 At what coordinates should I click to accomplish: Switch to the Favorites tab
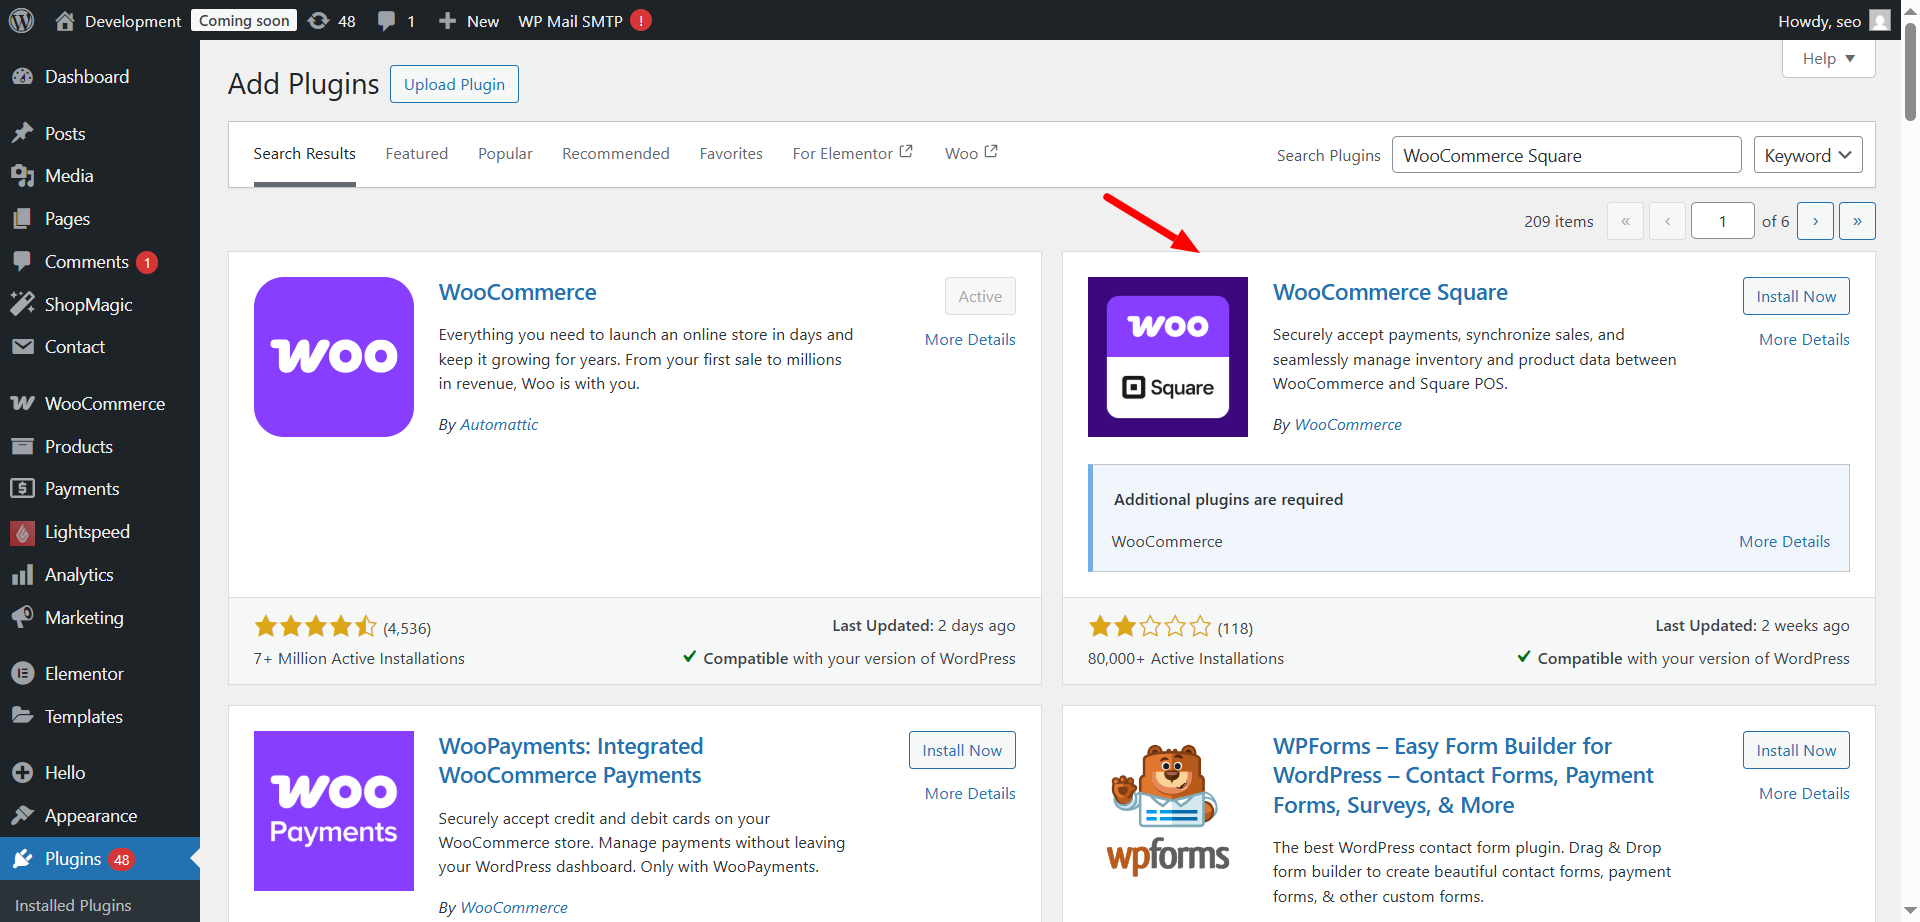[731, 154]
